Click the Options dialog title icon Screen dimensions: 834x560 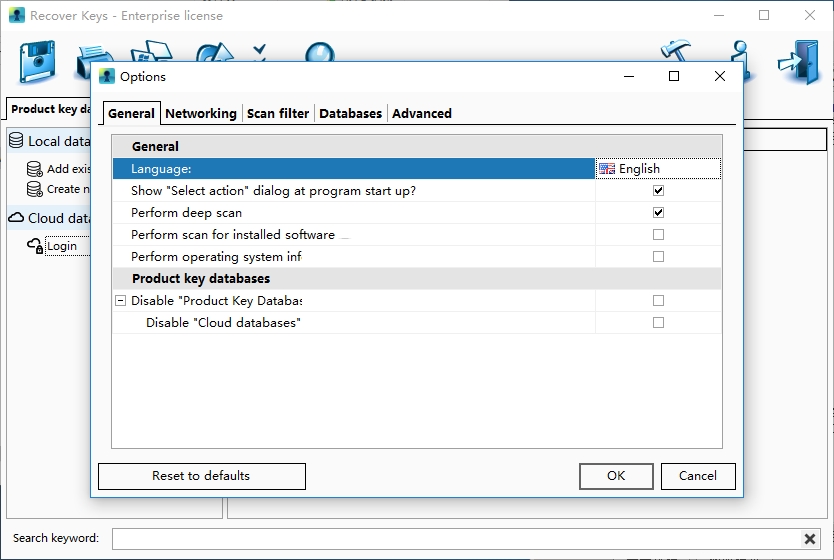(x=107, y=77)
